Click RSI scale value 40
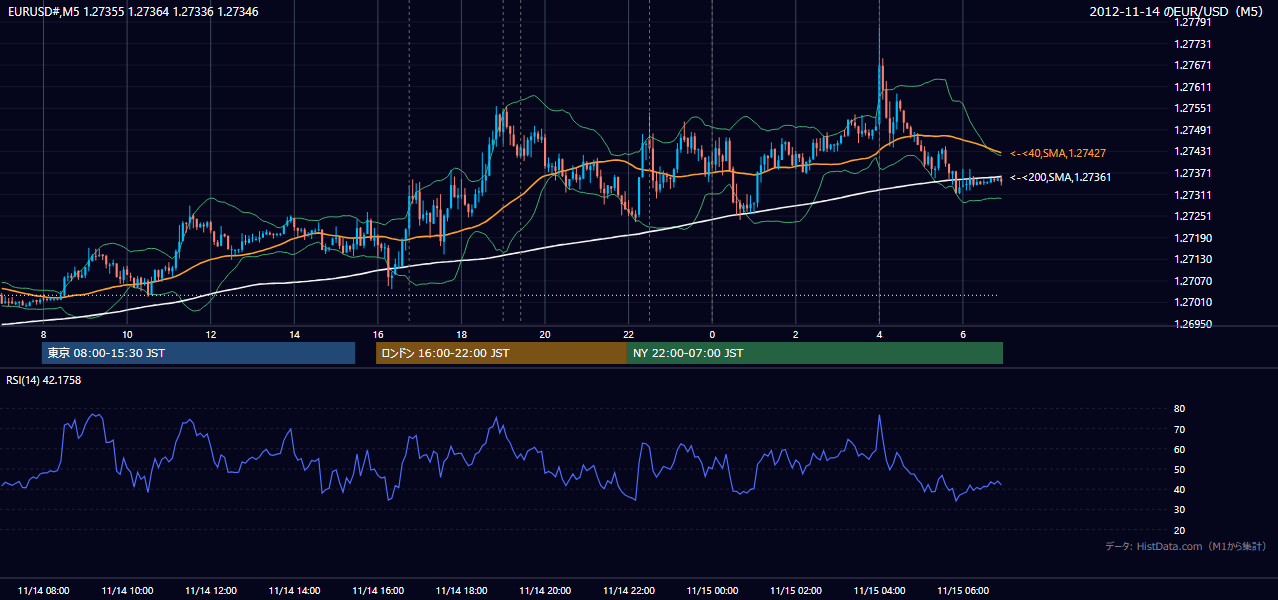Viewport: 1278px width, 600px height. [1179, 489]
